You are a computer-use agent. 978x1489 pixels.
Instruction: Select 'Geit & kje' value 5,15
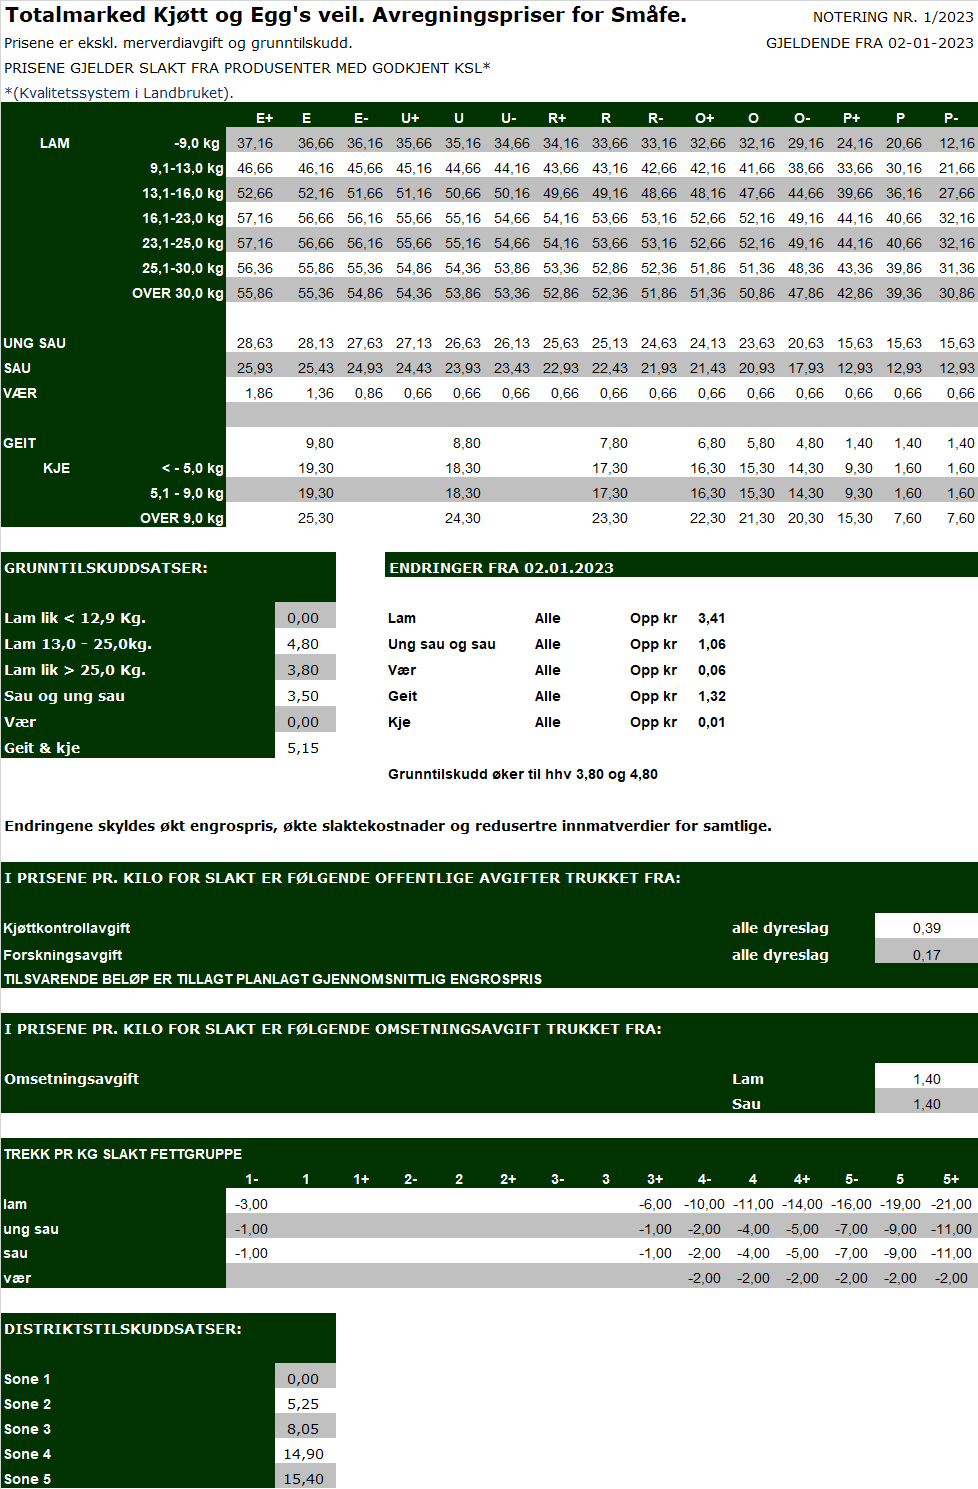(303, 748)
